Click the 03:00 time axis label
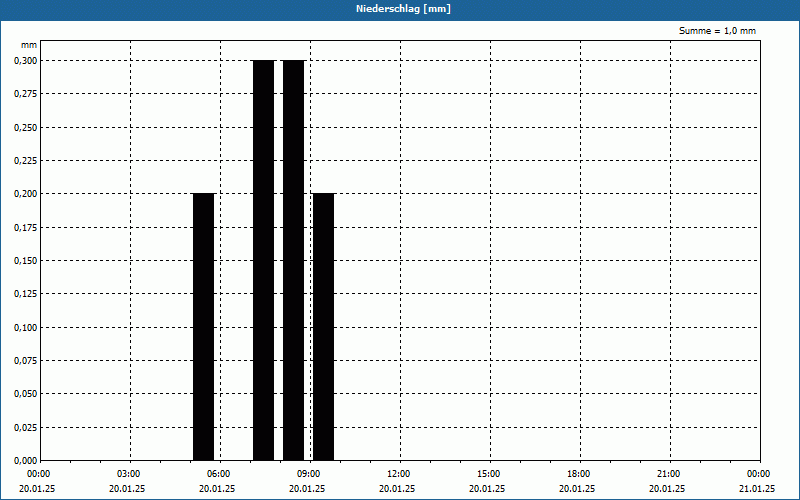The width and height of the screenshot is (800, 500). pyautogui.click(x=129, y=474)
